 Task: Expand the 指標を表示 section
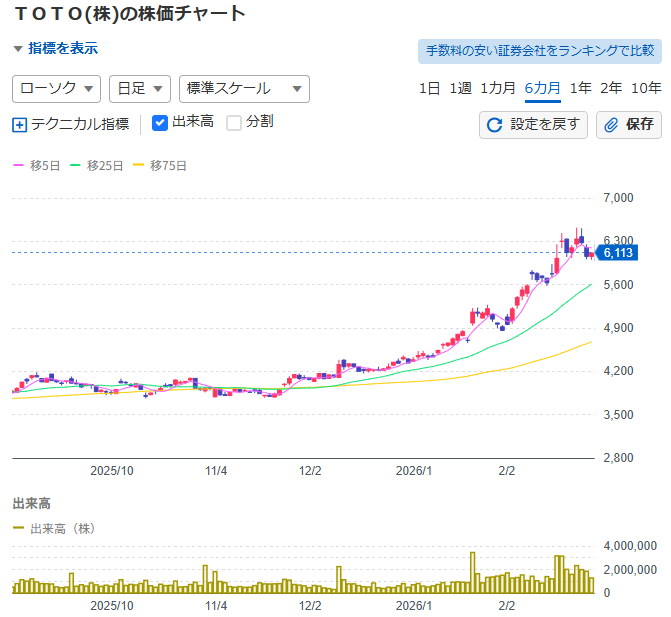pyautogui.click(x=56, y=48)
